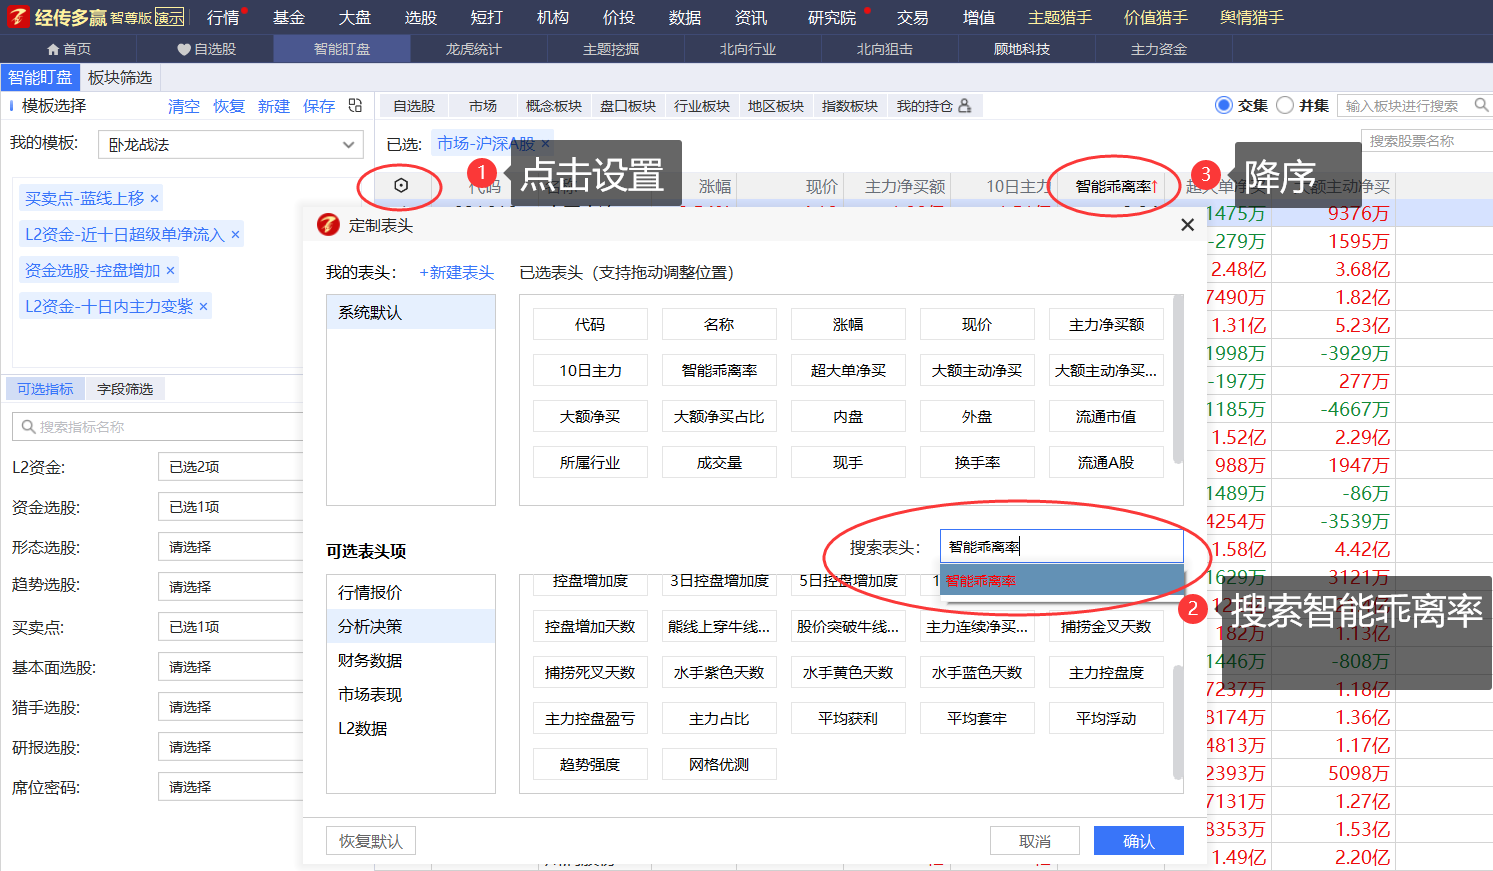Remove the L2资金-近十日超级单净流入 filter via its X

234,233
